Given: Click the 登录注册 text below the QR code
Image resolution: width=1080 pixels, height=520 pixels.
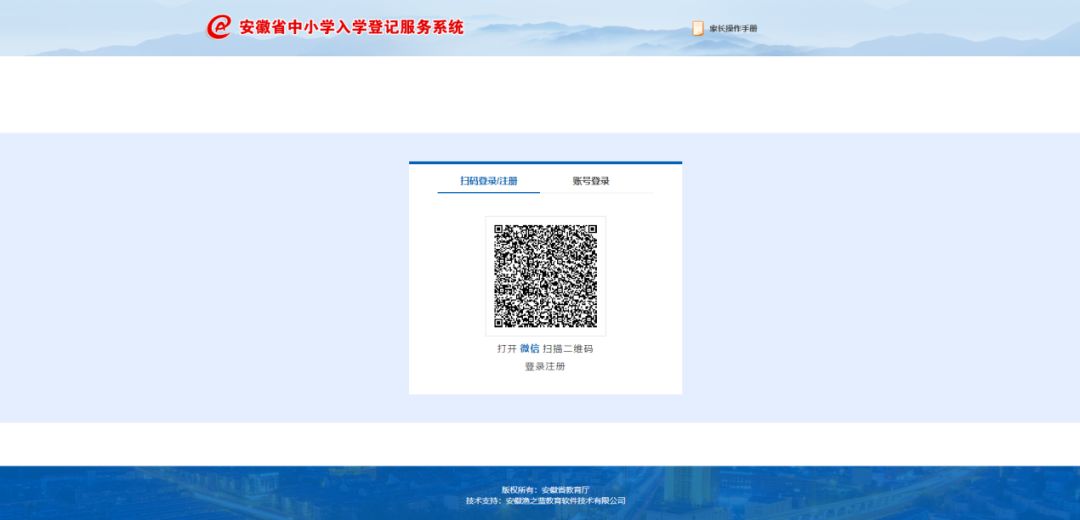Looking at the screenshot, I should (545, 367).
